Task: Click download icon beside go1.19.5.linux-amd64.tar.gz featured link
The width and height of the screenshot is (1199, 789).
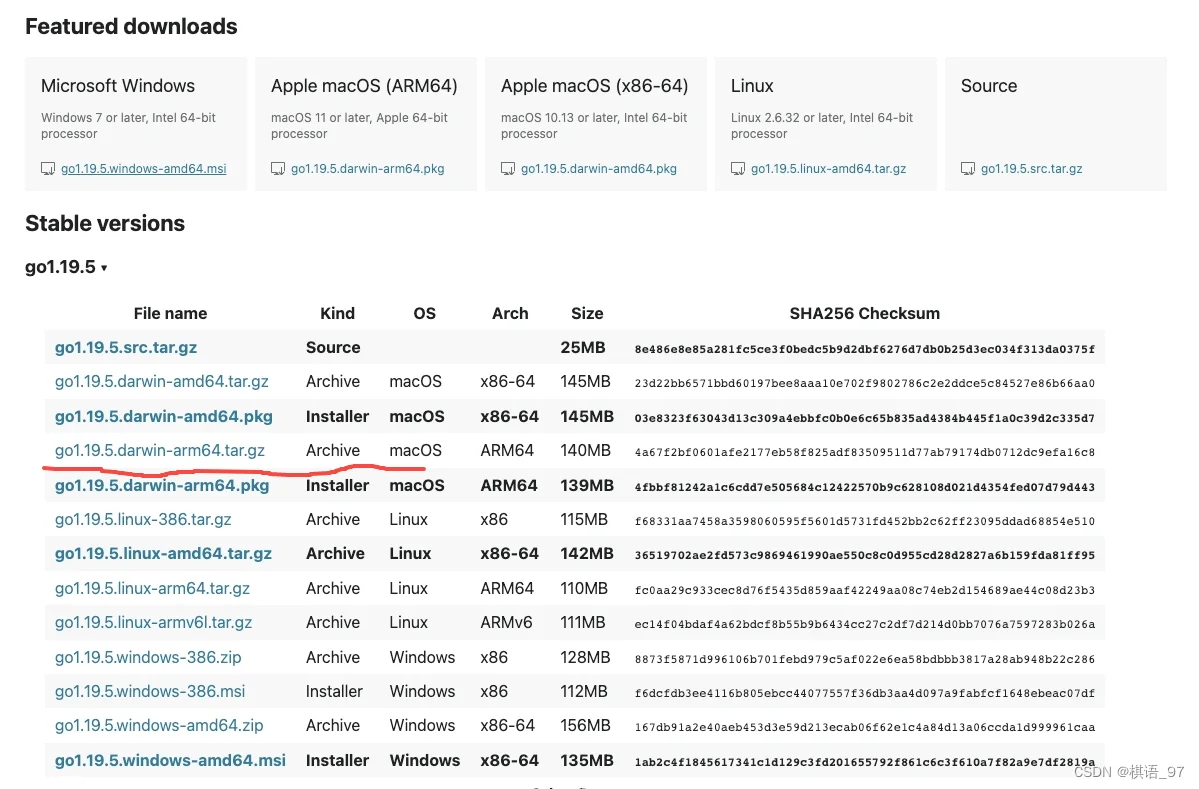Action: pos(738,169)
